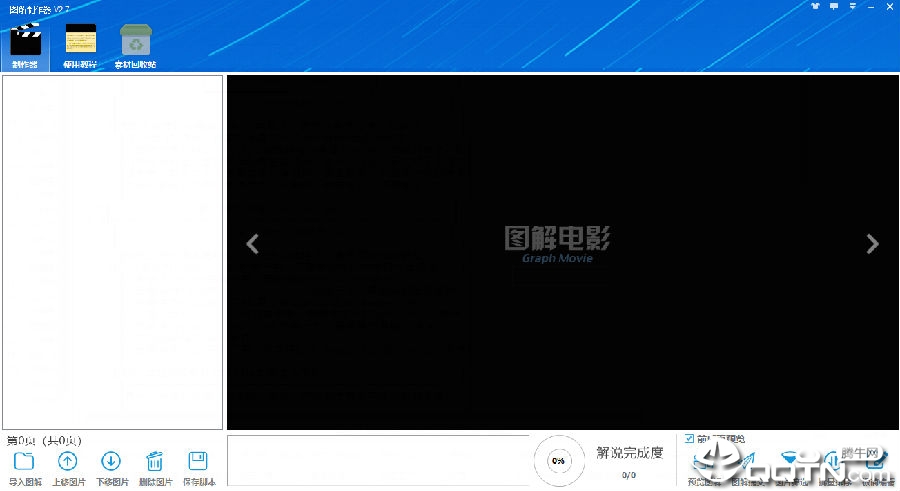
Task: Click the 导入图解 folder icon
Action: [x=24, y=462]
